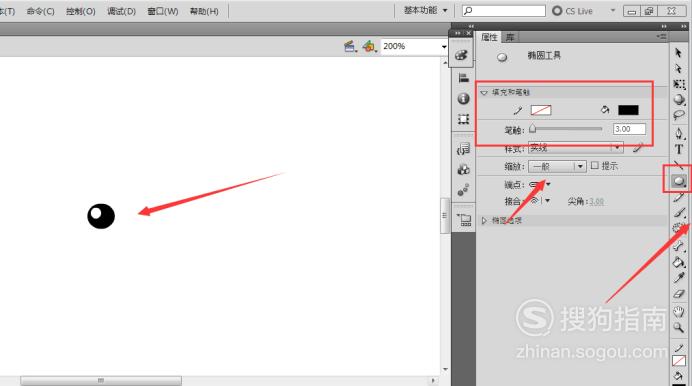This screenshot has height=386, width=692.
Task: Open the Components panel icon
Action: pos(463,169)
